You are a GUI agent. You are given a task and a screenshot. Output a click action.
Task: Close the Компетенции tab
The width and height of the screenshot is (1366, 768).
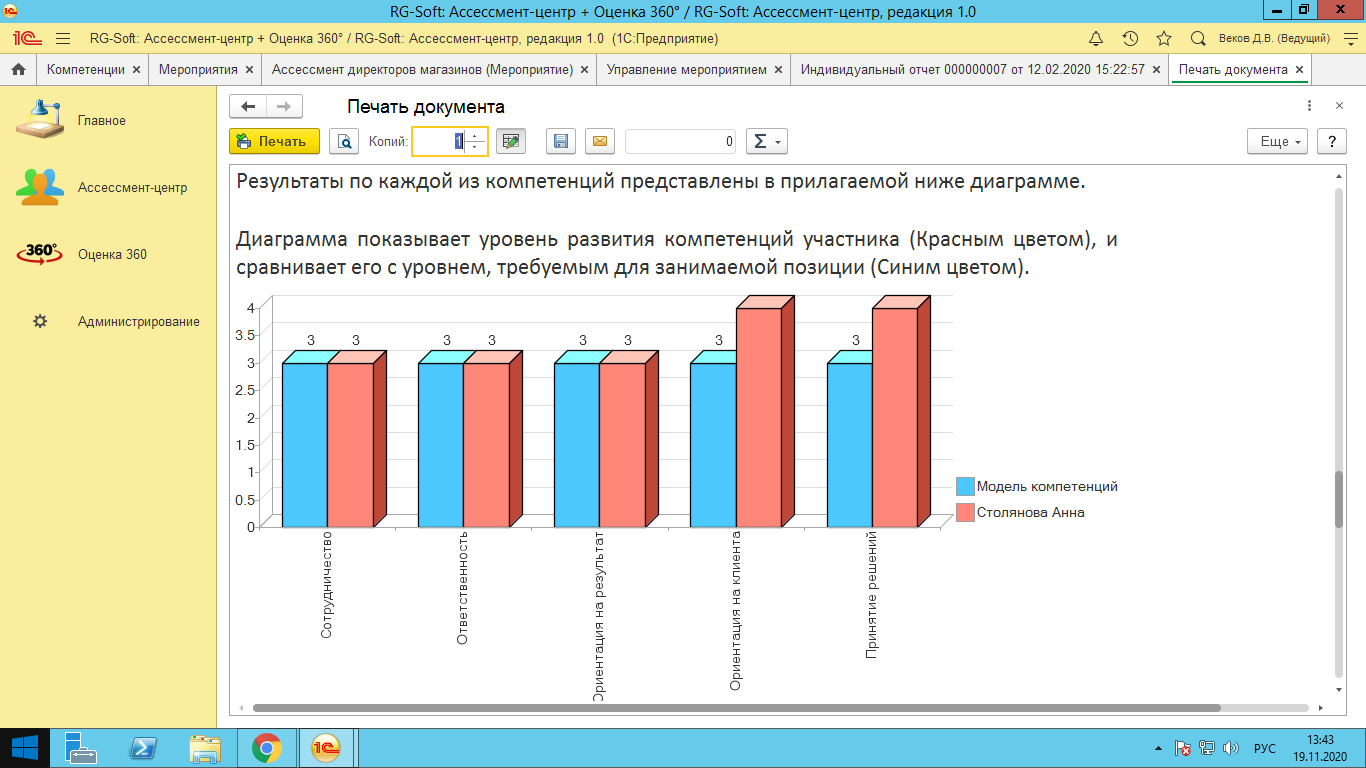click(x=136, y=70)
